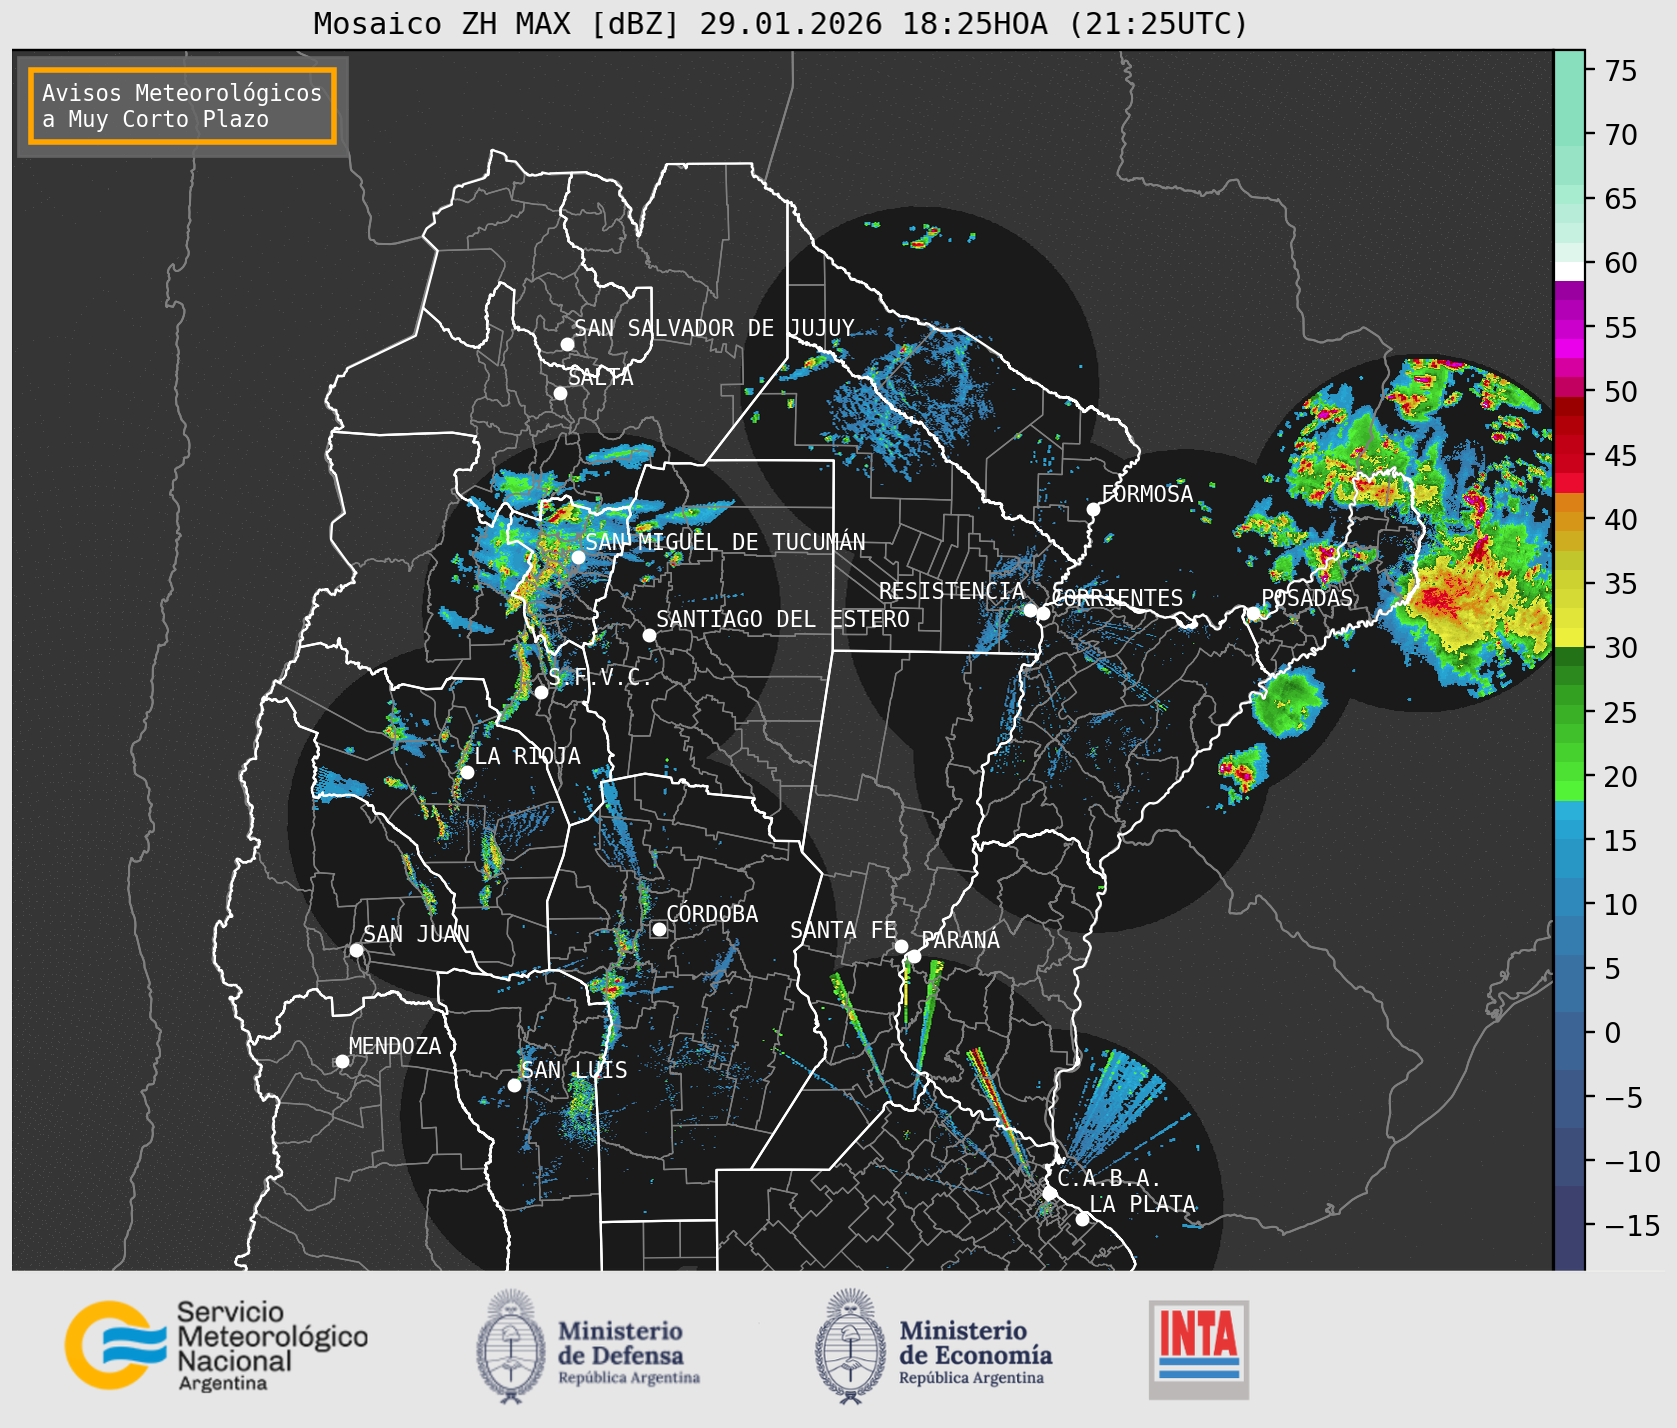
Task: Click the INTA logo
Action: (1199, 1349)
